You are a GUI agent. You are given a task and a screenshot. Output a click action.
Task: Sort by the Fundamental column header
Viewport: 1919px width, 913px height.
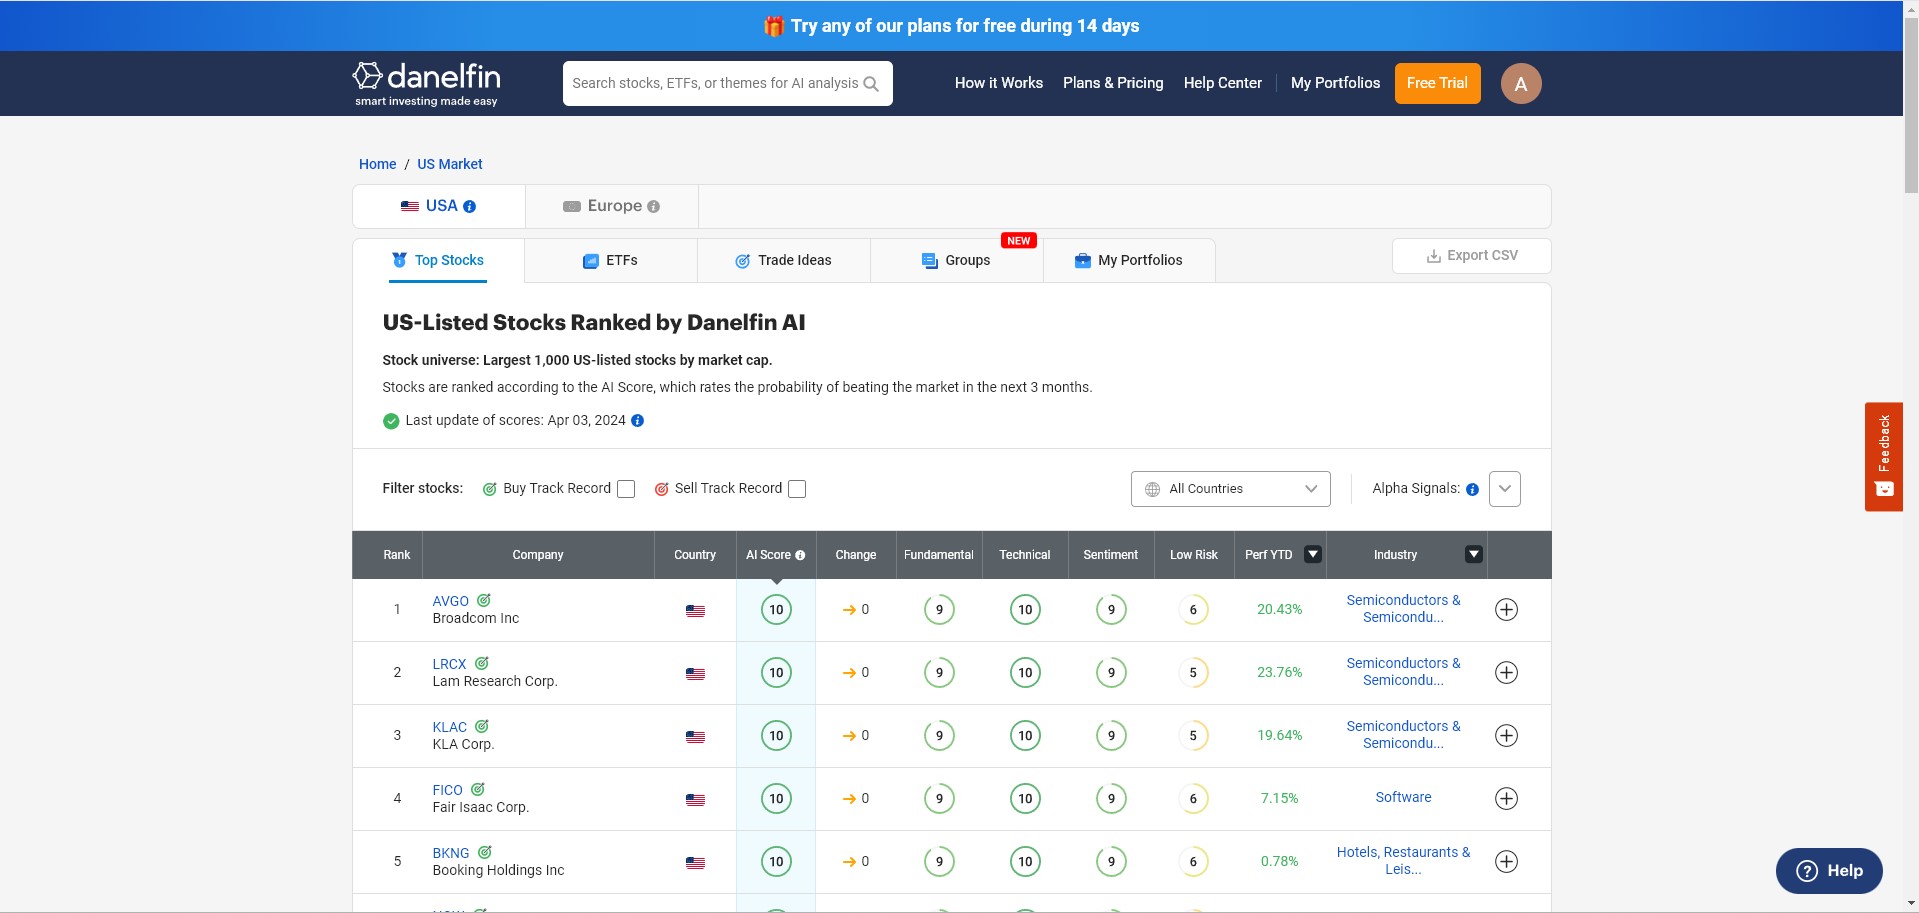coord(939,555)
